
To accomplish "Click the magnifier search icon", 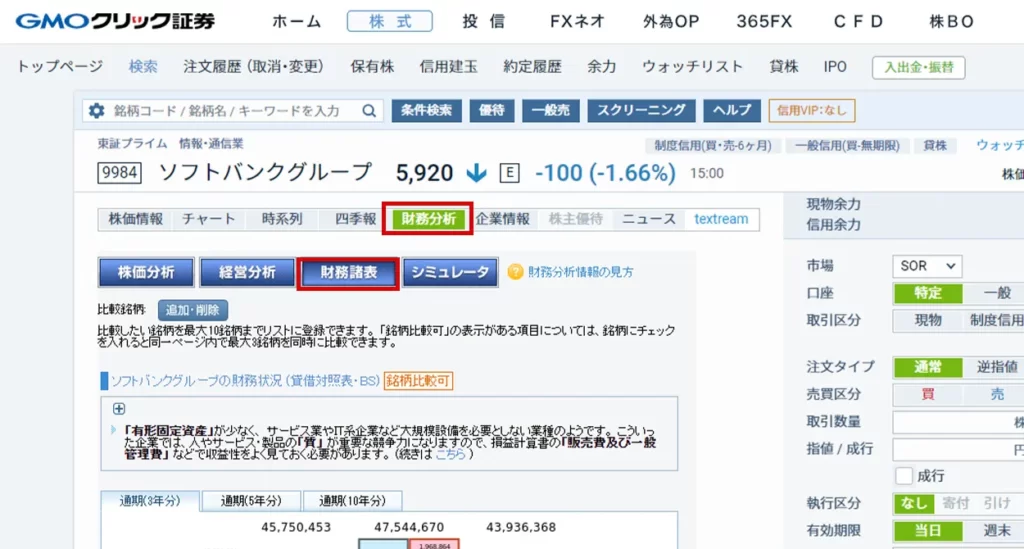I will coord(369,110).
